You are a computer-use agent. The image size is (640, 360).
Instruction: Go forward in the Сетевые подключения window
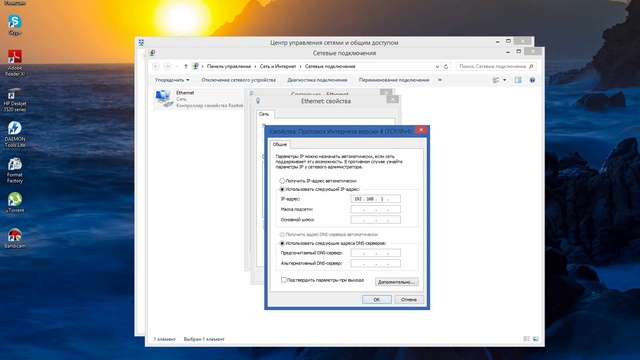coord(167,66)
